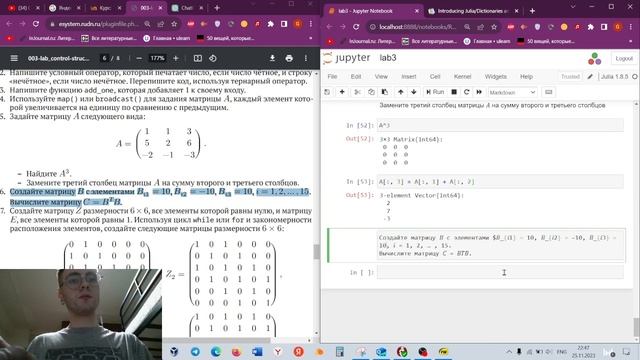Switch to the Chat tab in left browser

[x=186, y=8]
